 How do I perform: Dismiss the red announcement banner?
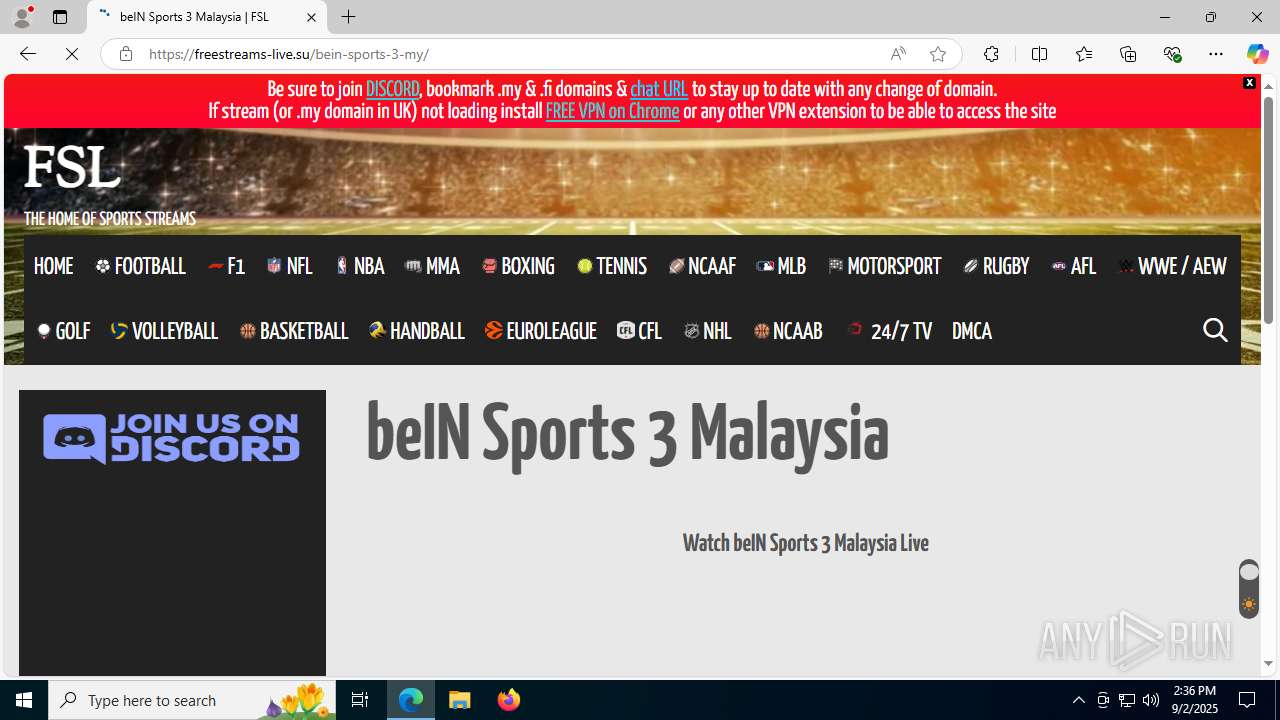click(1249, 83)
